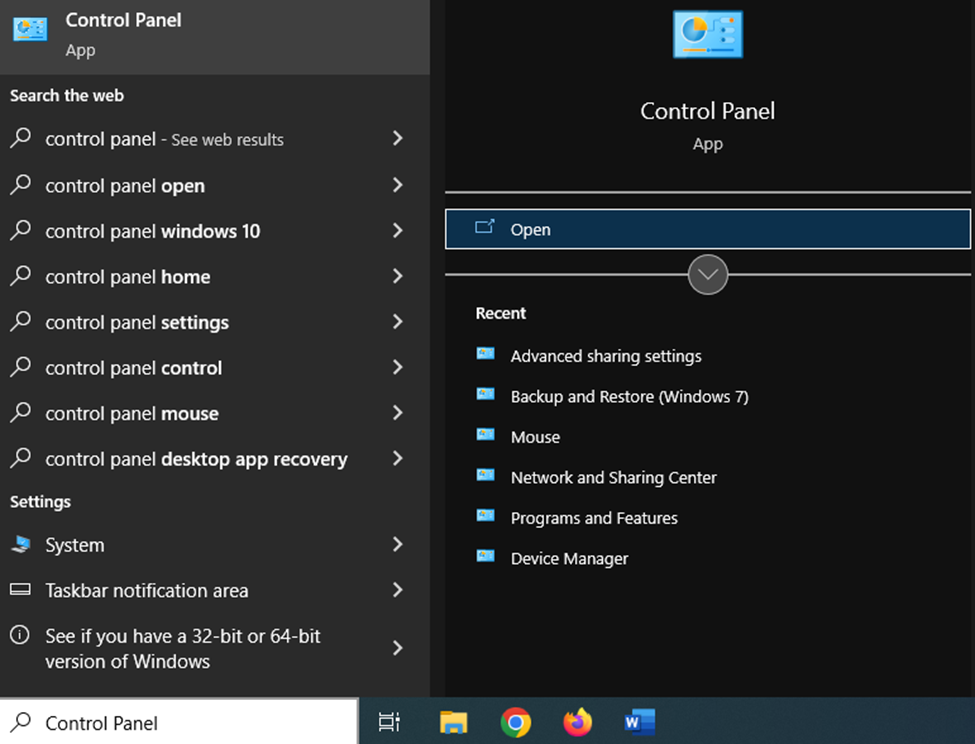Click the Task View icon
Image resolution: width=975 pixels, height=744 pixels.
(x=390, y=722)
